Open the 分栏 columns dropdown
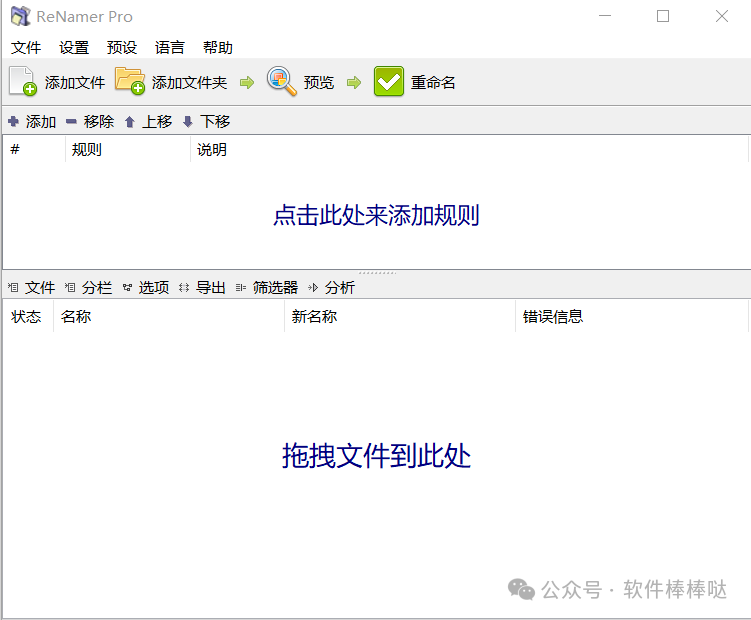 pyautogui.click(x=97, y=287)
